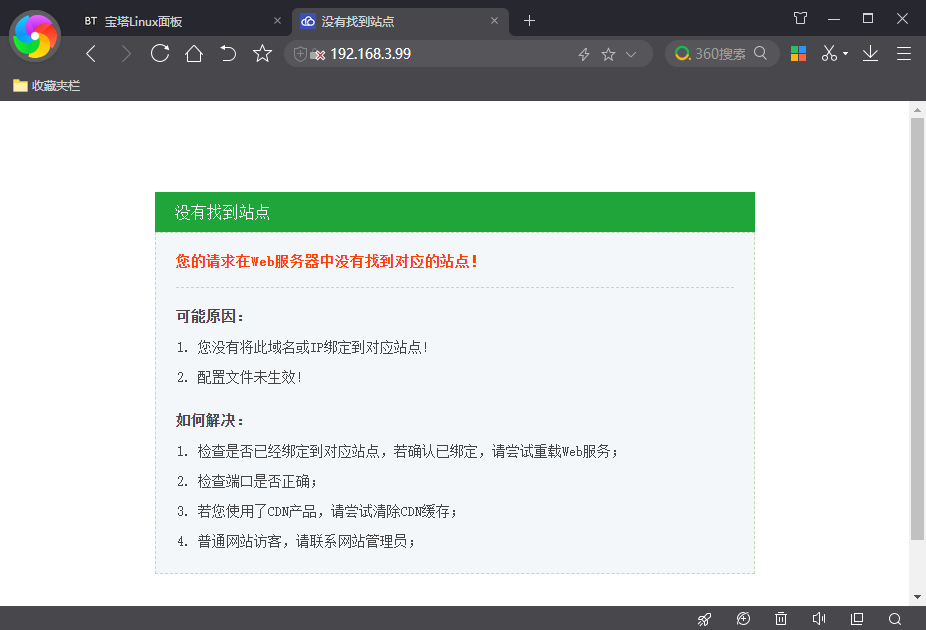Reload the current page
The width and height of the screenshot is (926, 630).
tap(159, 54)
